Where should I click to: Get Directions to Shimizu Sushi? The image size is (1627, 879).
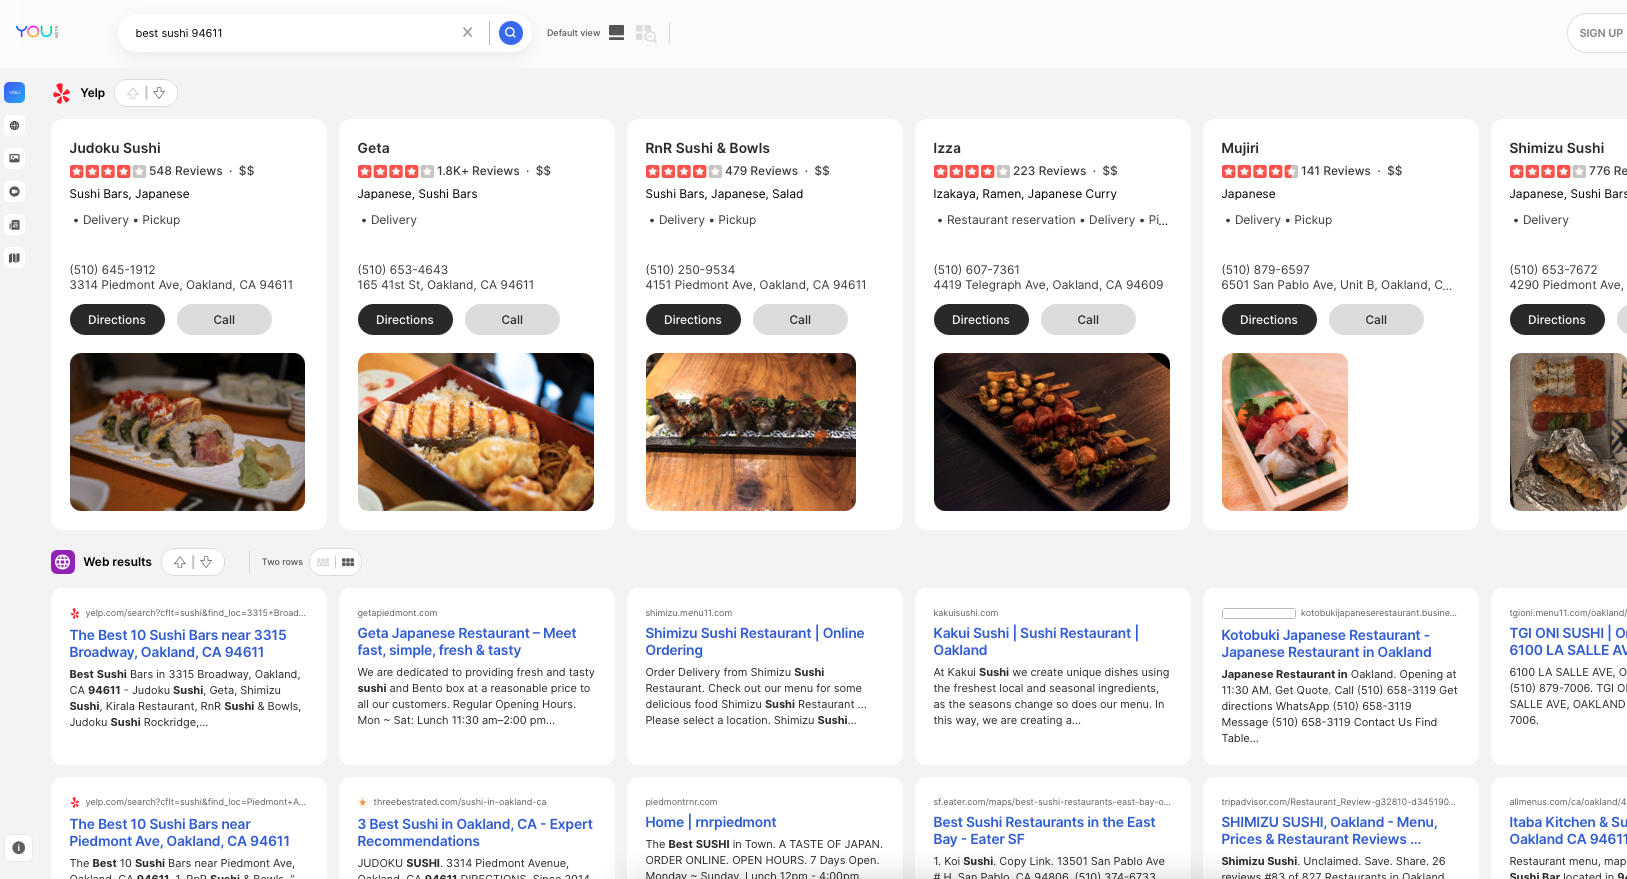pyautogui.click(x=1557, y=320)
